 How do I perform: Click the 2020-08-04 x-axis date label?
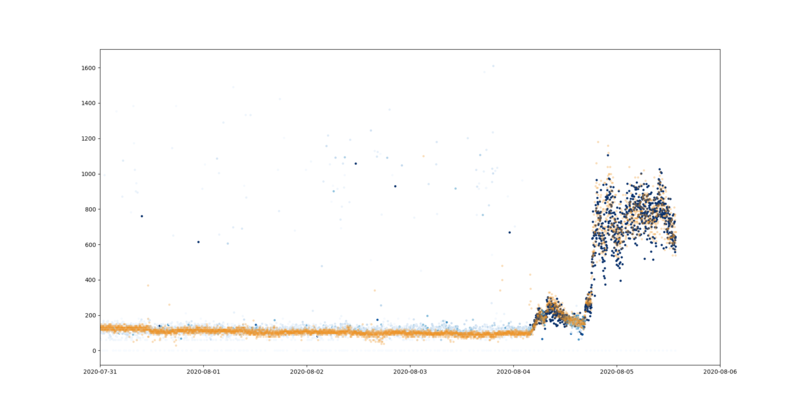click(x=514, y=372)
